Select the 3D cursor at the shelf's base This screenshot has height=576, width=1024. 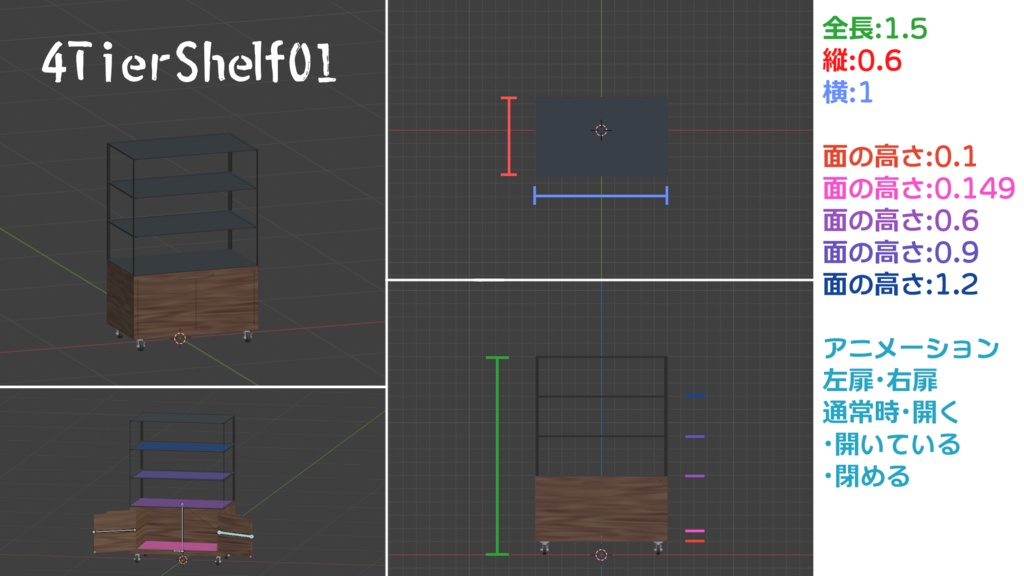tap(601, 554)
